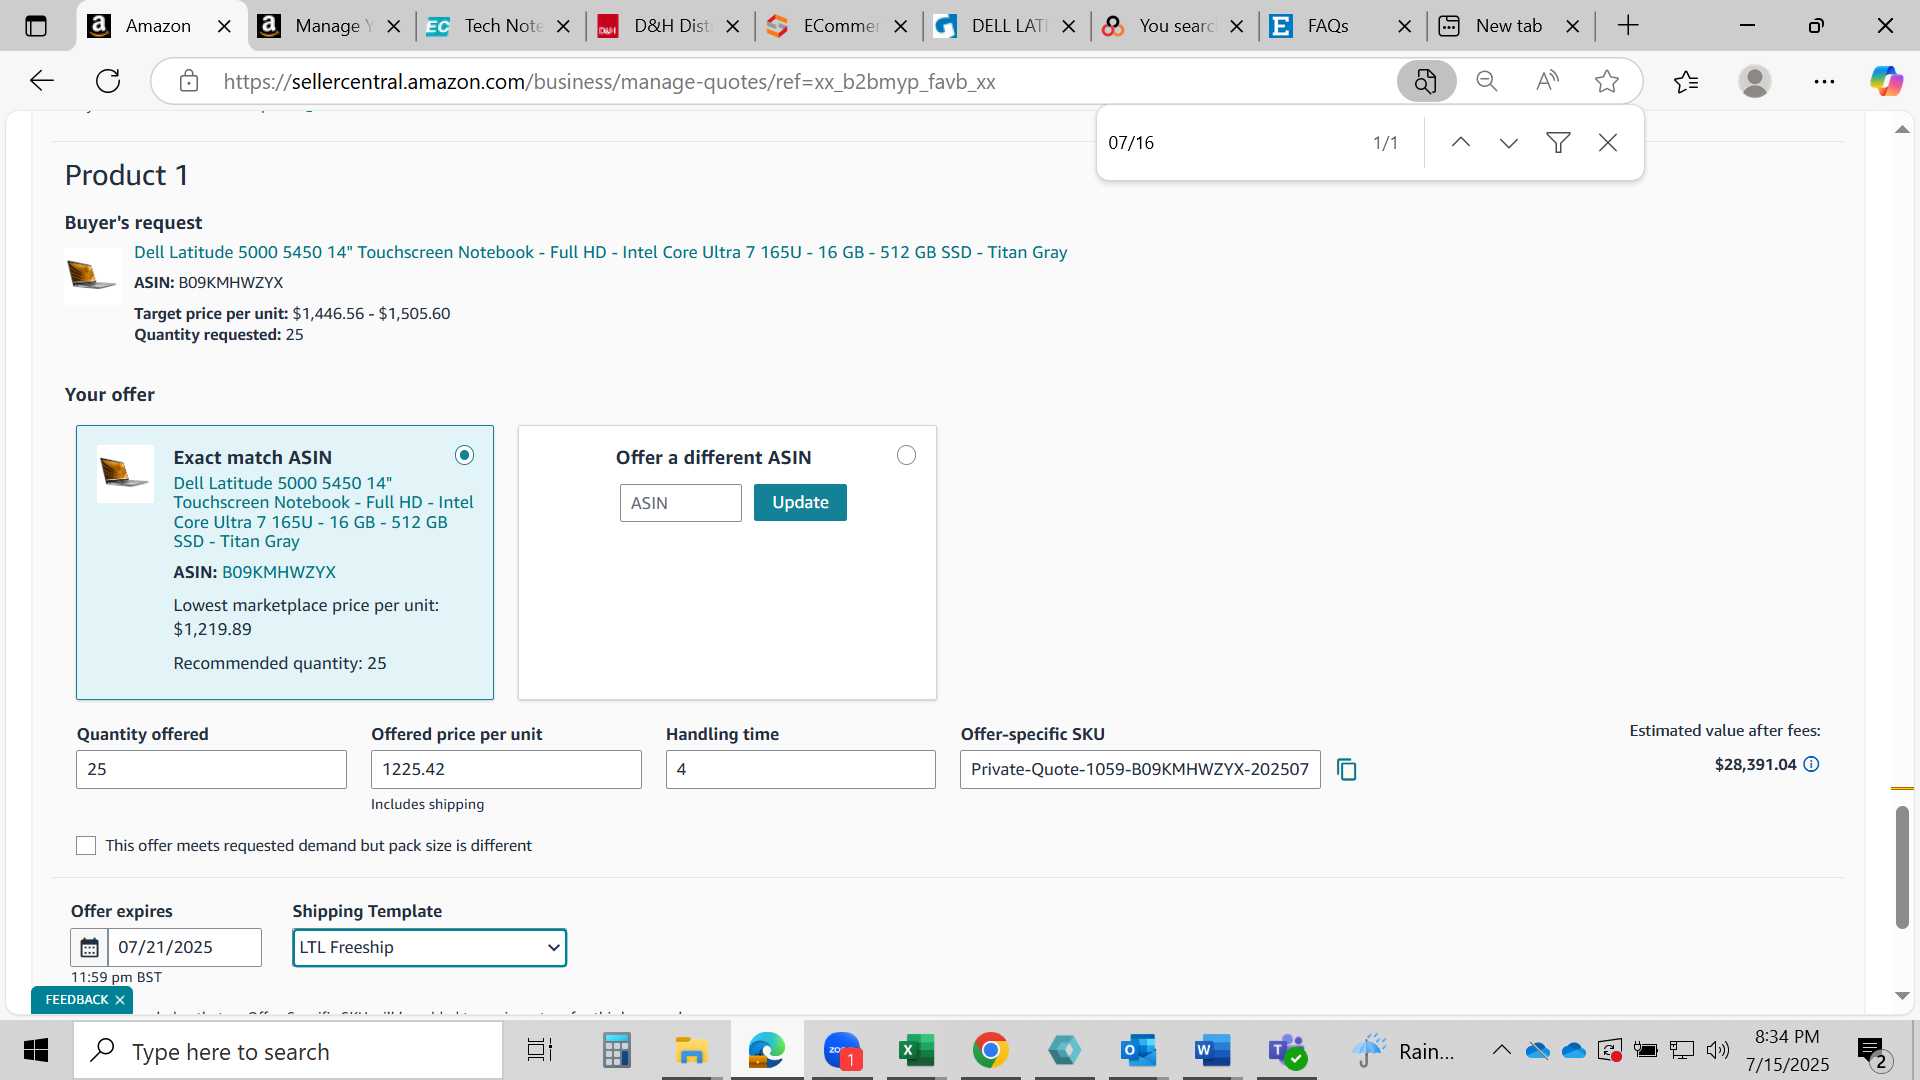Click the buyer's request product thumbnail
Image resolution: width=1920 pixels, height=1080 pixels.
point(93,274)
